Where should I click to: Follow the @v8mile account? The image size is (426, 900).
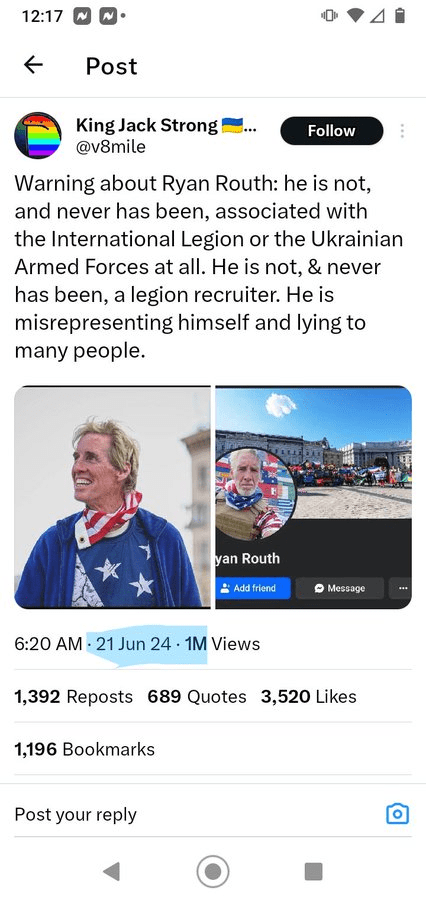[331, 131]
